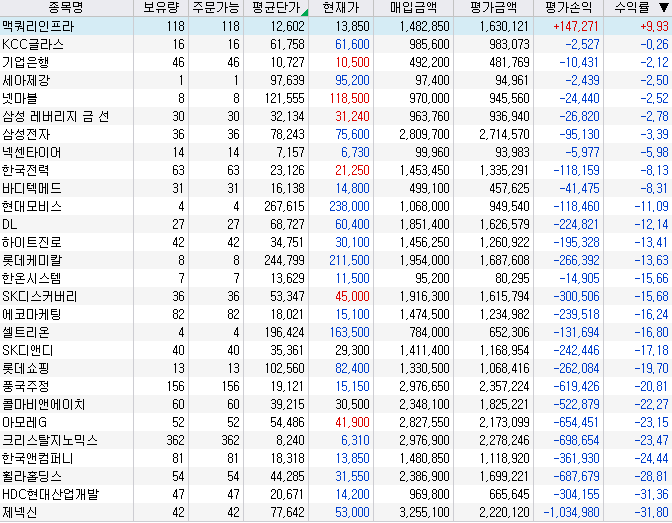The height and width of the screenshot is (523, 672).
Task: Select HDC현대산업개발 stock name
Action: [51, 494]
